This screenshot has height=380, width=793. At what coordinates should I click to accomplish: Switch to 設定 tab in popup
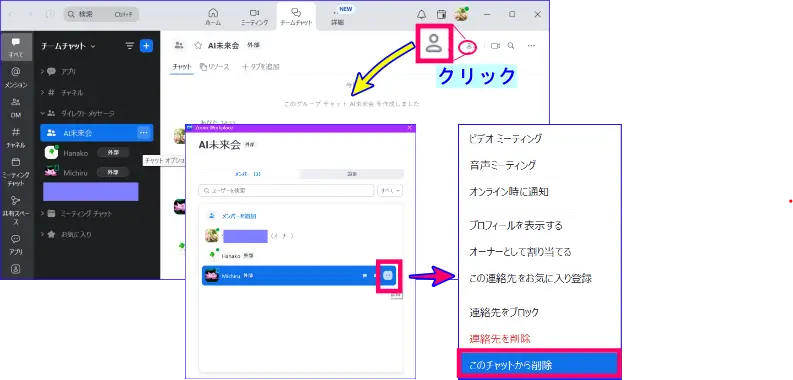(351, 174)
